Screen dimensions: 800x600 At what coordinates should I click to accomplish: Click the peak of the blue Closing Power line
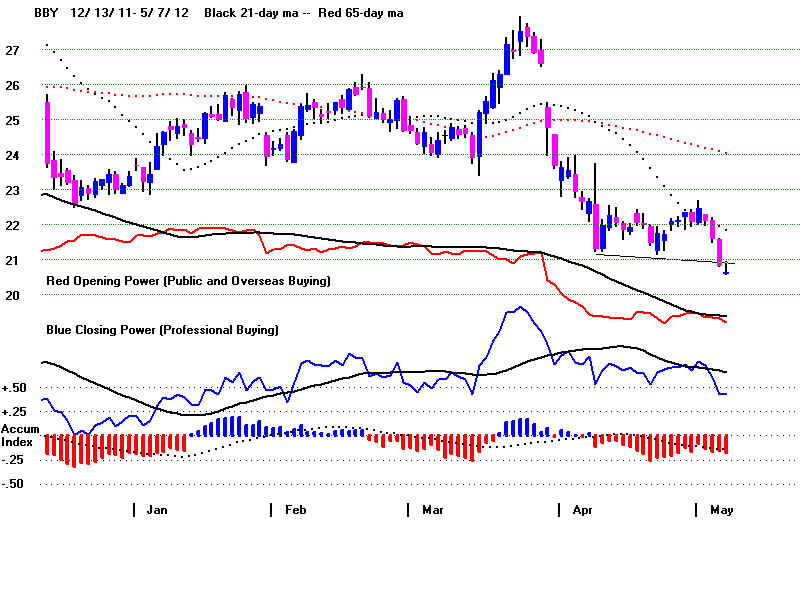pyautogui.click(x=518, y=308)
